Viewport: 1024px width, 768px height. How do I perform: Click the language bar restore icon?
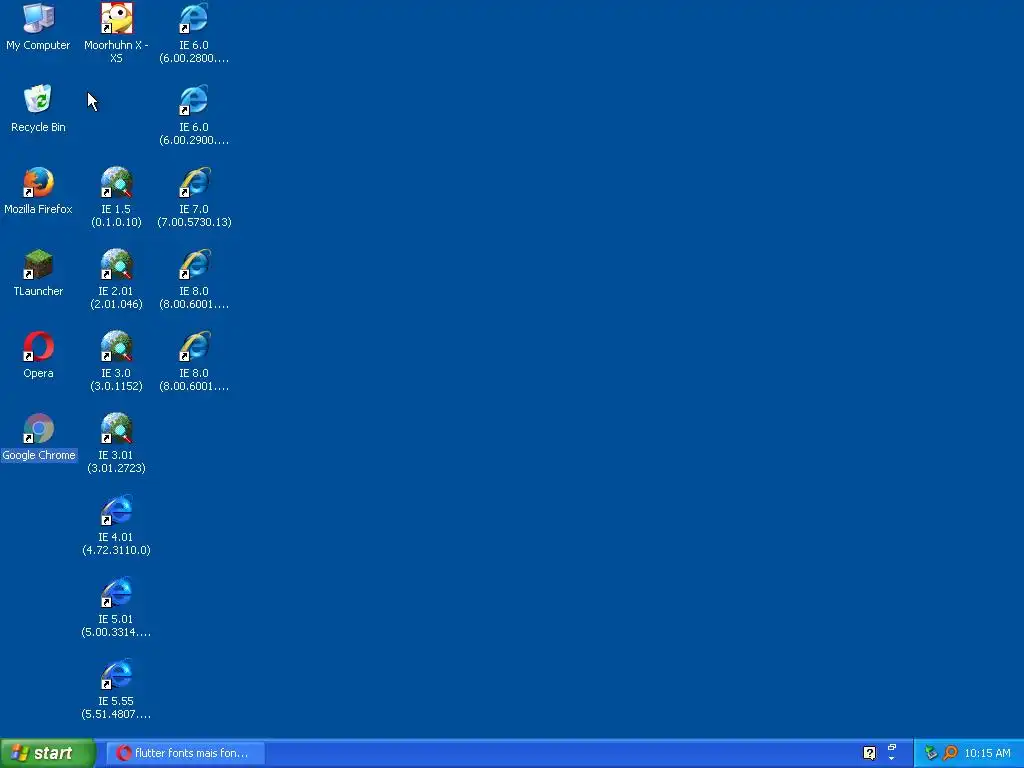click(891, 747)
